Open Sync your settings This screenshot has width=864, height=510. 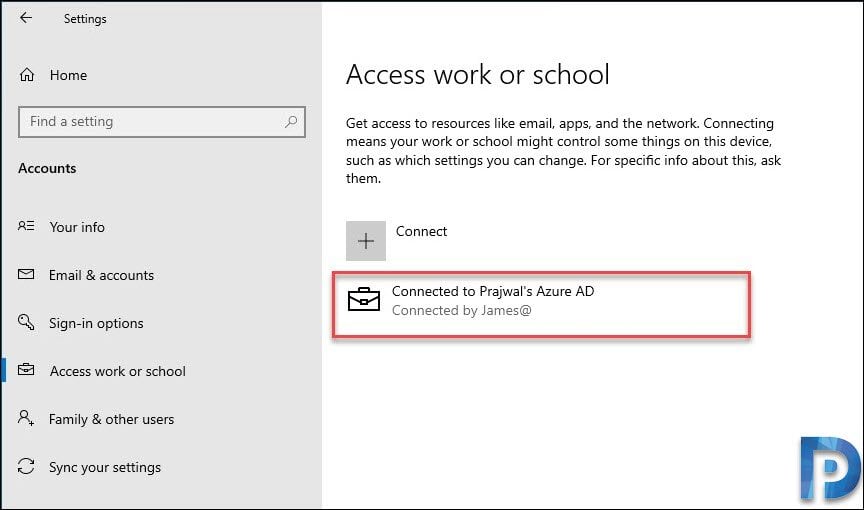(105, 467)
